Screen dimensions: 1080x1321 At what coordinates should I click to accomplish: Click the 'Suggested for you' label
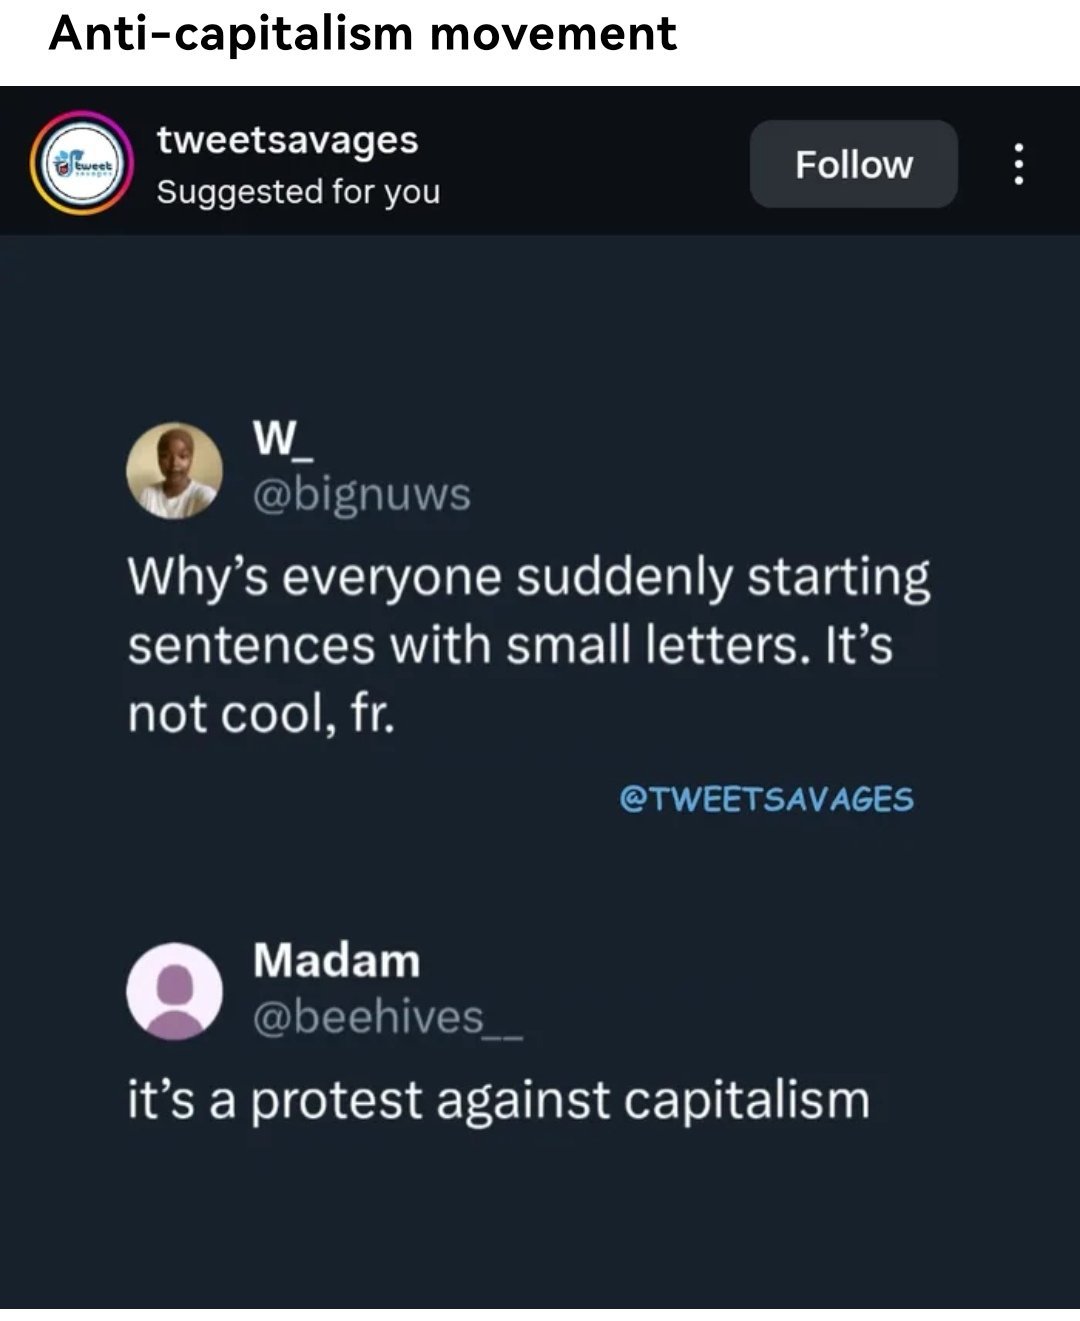[298, 191]
